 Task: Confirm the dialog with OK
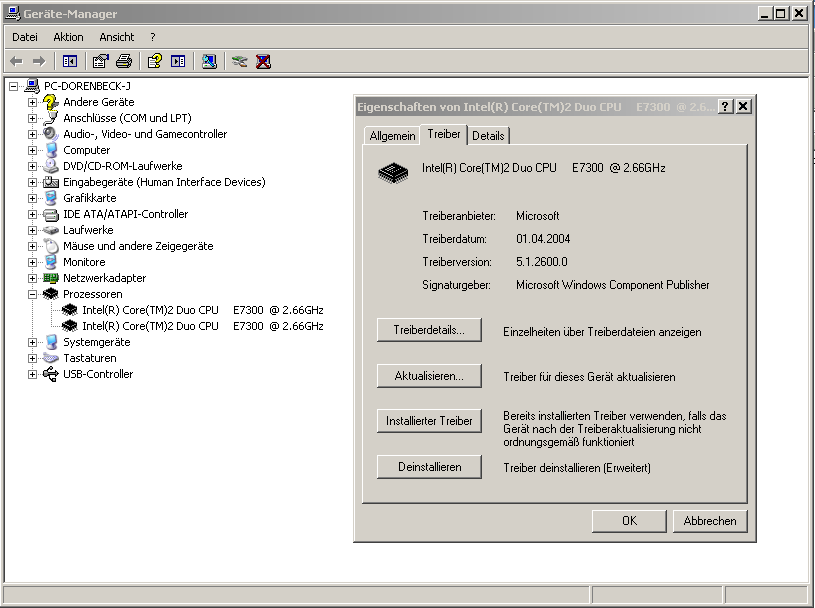coord(629,521)
